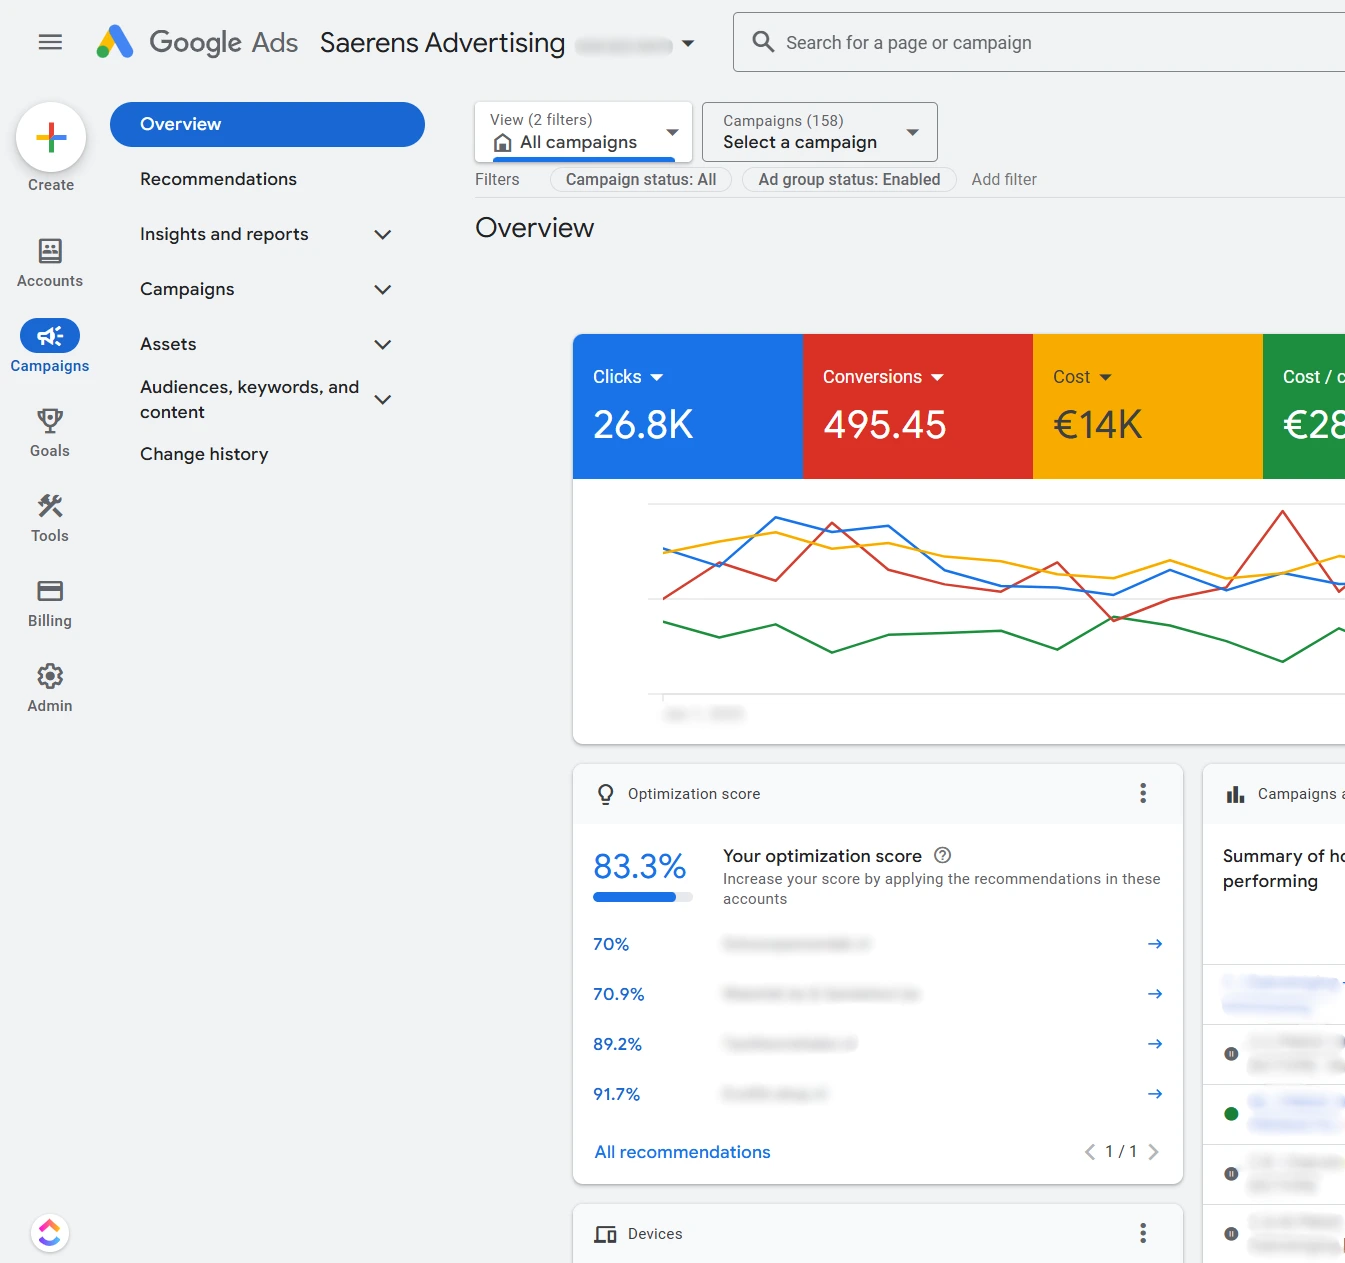The width and height of the screenshot is (1345, 1263).
Task: Click the Devices card icon
Action: tap(605, 1234)
